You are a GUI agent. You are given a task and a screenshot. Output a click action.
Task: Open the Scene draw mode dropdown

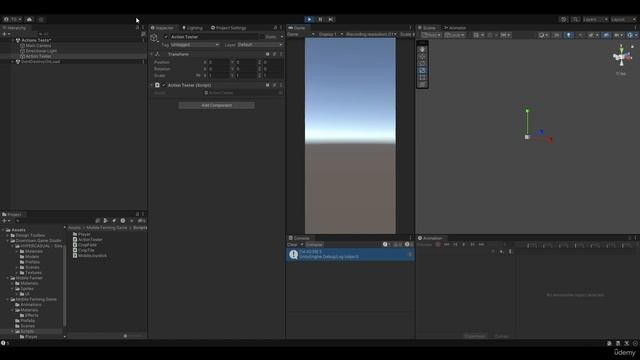point(543,35)
